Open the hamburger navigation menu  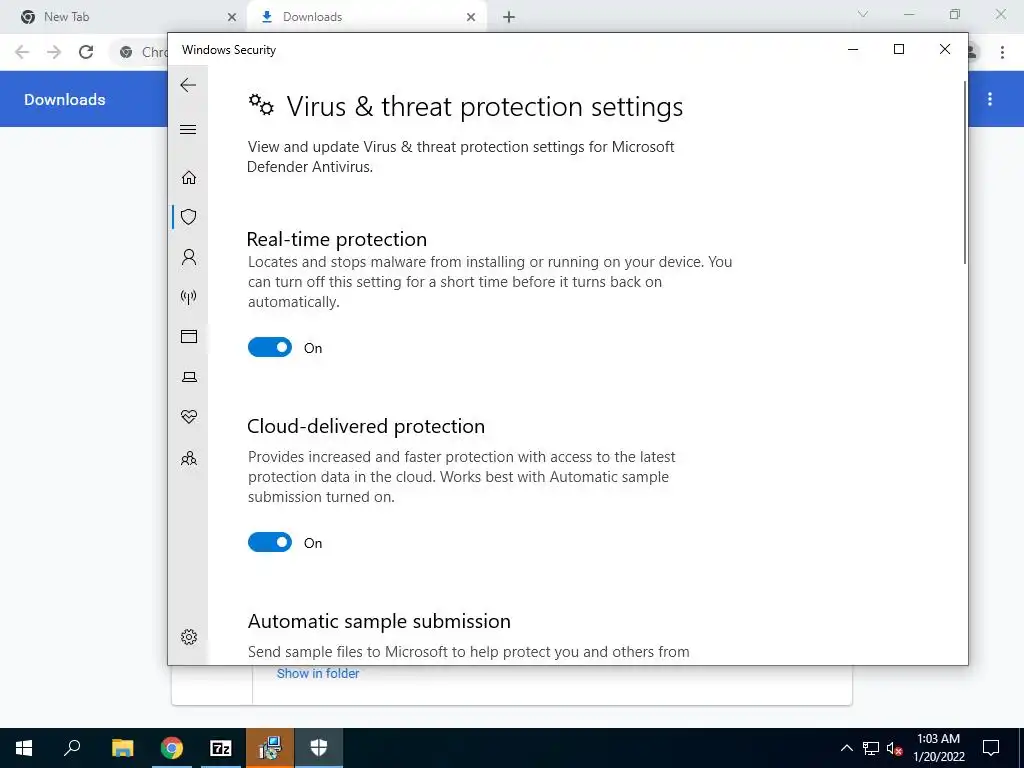pyautogui.click(x=188, y=129)
